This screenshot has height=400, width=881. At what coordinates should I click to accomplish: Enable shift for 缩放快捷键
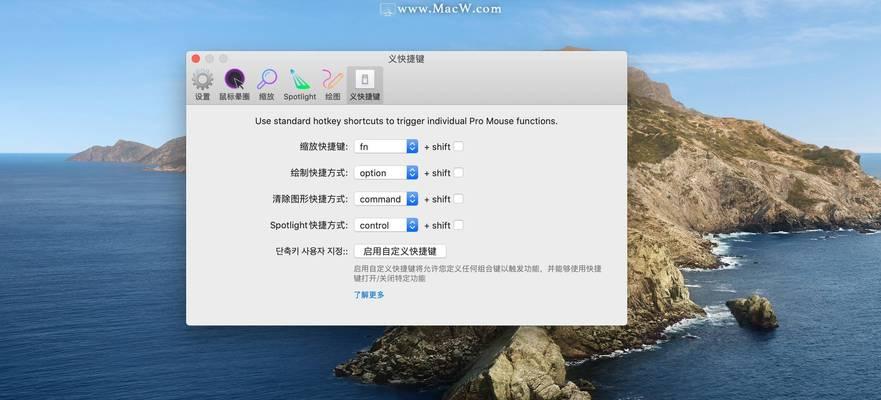pos(458,147)
